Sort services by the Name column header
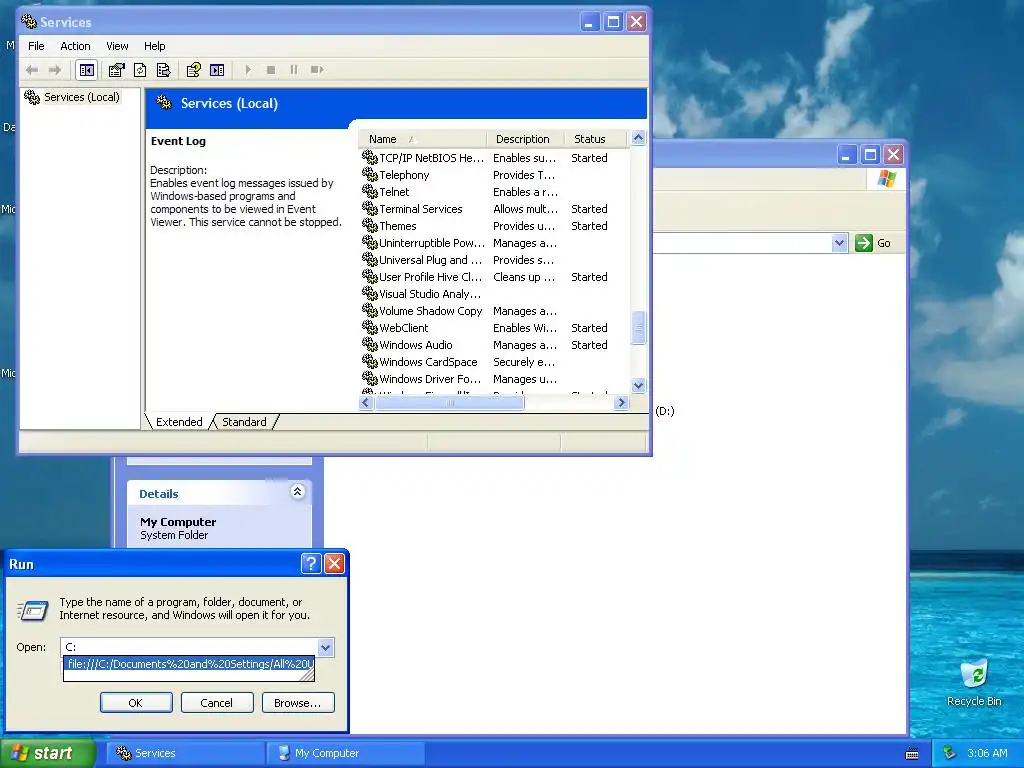The height and width of the screenshot is (768, 1024). (423, 139)
